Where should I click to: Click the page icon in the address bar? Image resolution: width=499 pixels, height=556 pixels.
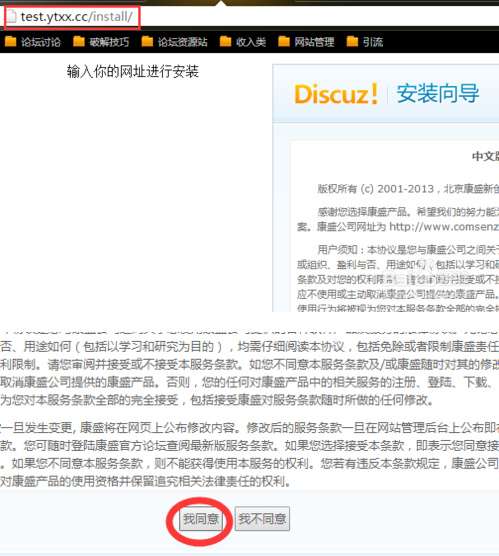click(x=12, y=17)
